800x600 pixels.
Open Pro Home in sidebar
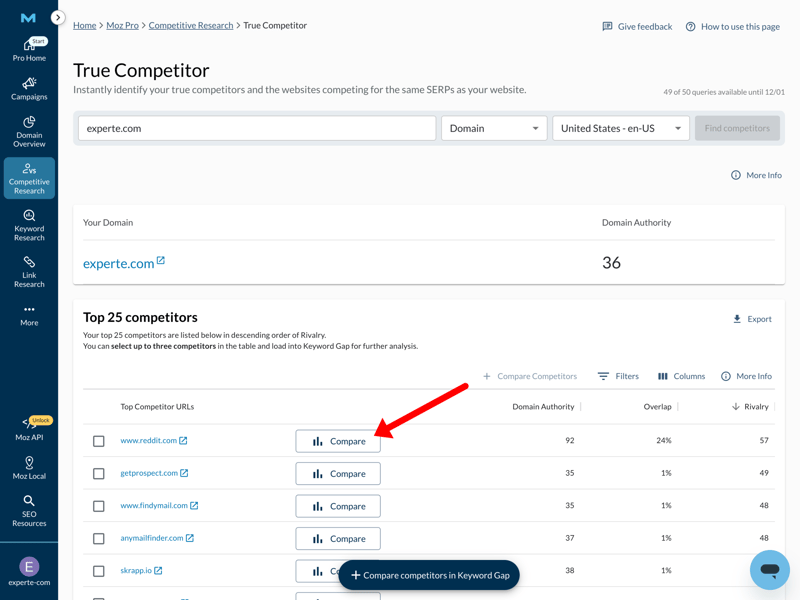point(29,50)
